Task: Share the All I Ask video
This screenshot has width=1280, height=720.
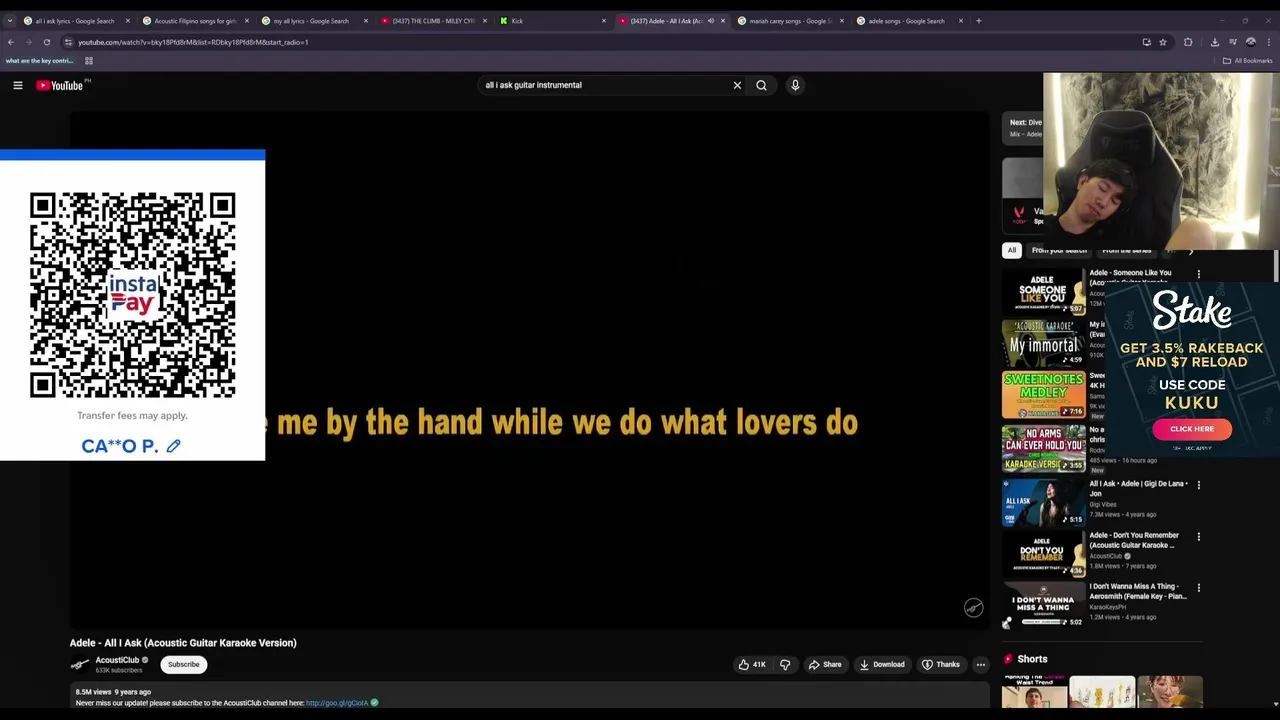Action: tap(825, 664)
